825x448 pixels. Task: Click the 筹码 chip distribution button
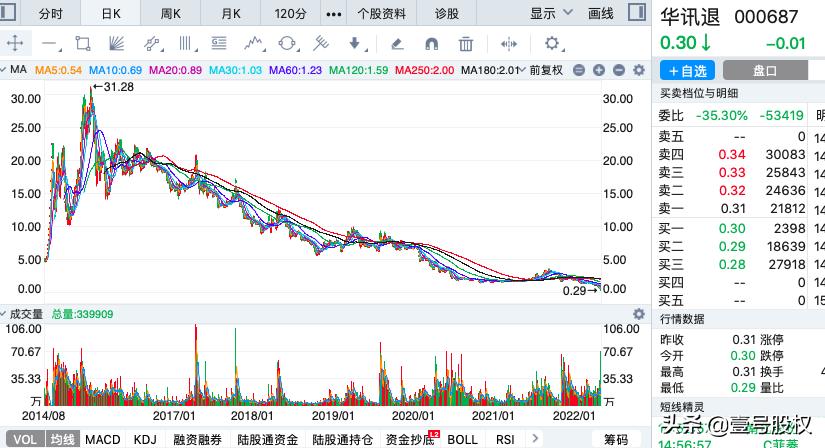tap(616, 439)
